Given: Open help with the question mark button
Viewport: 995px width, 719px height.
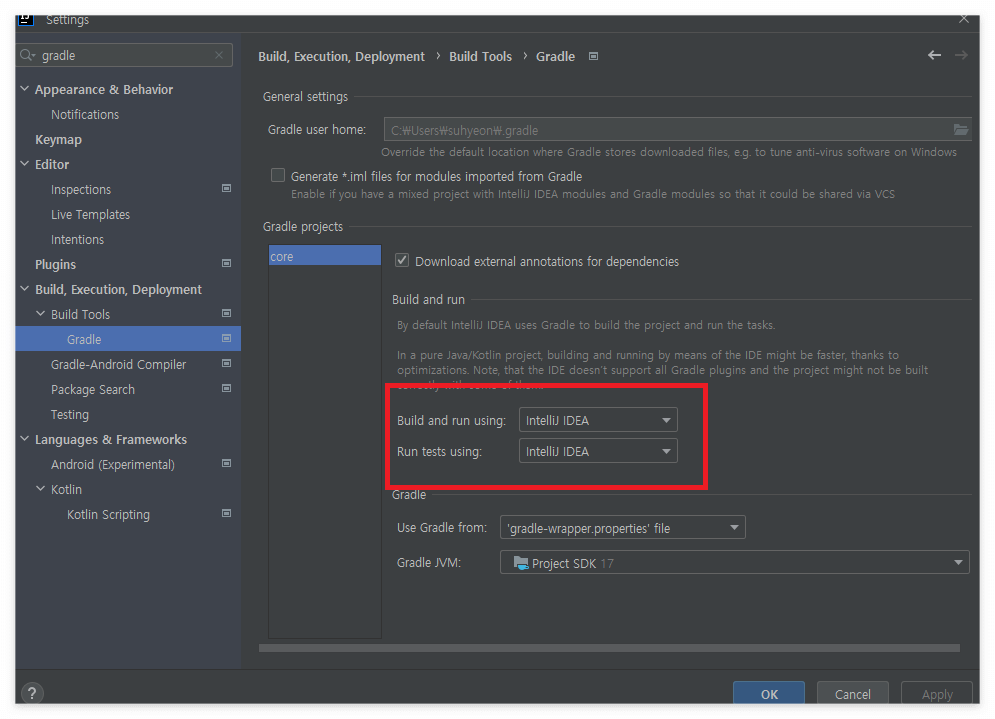Looking at the screenshot, I should click(x=32, y=693).
